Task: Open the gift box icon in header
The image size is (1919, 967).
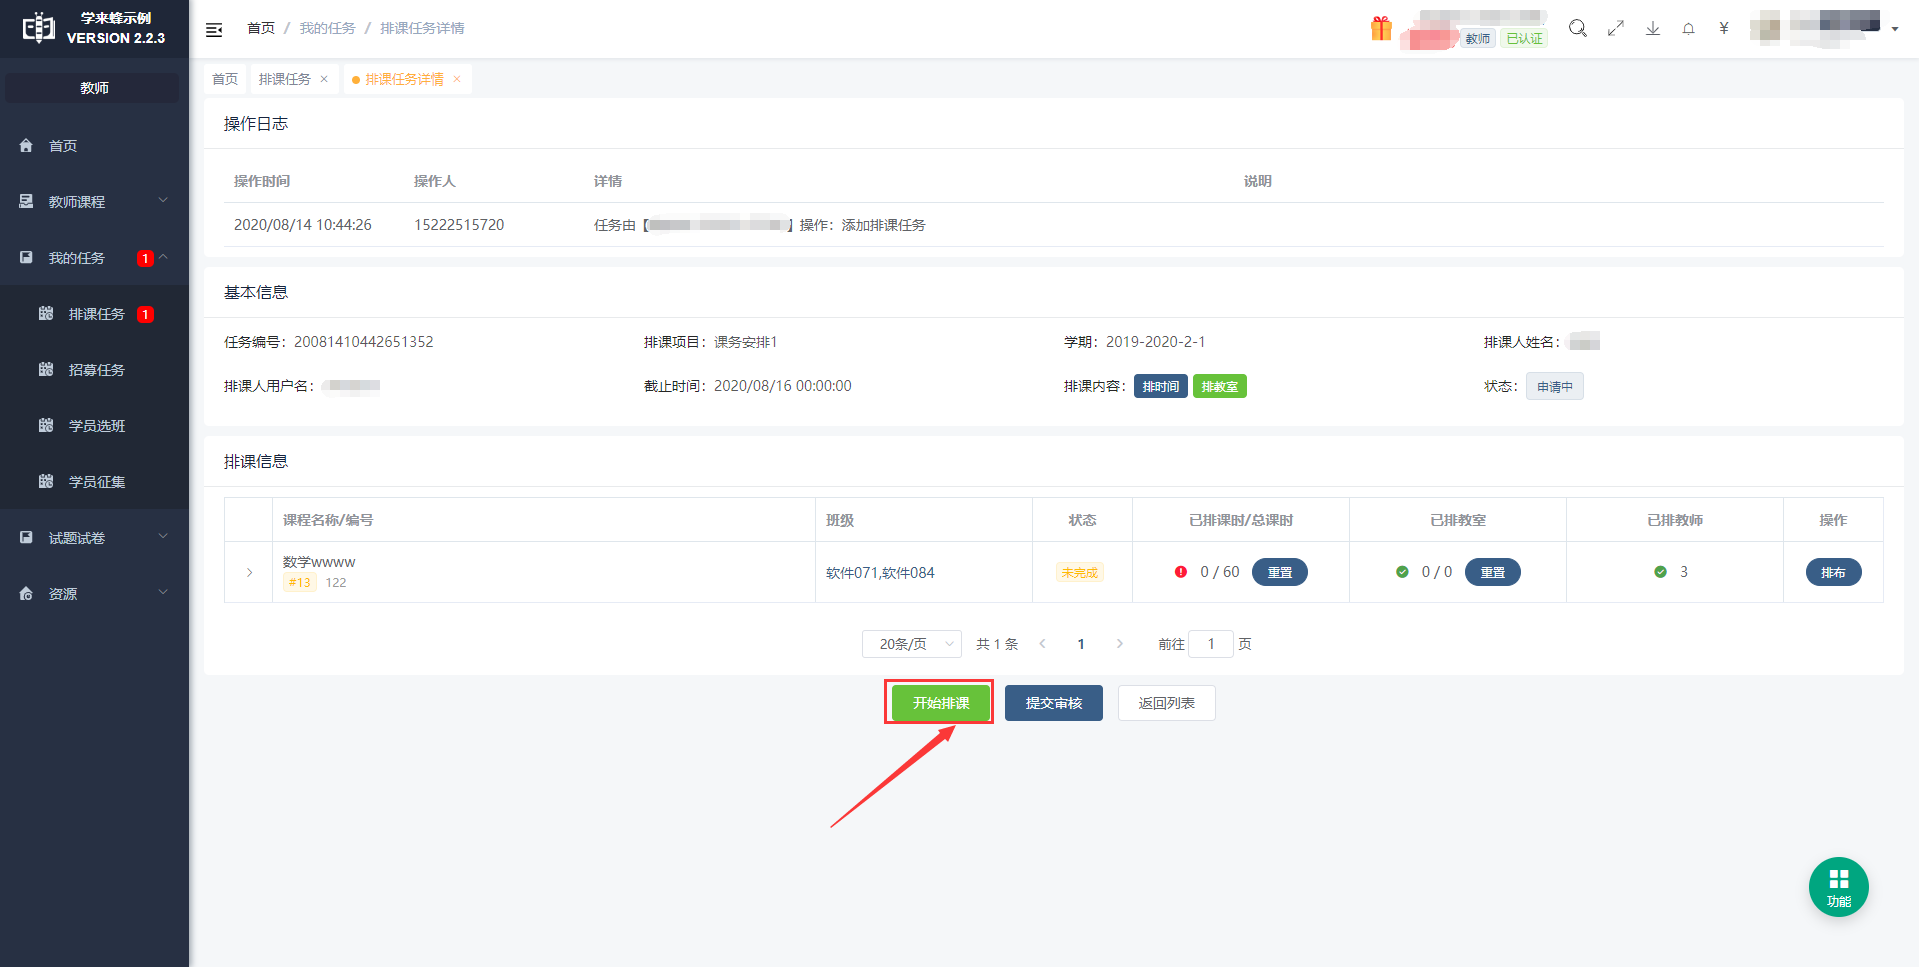Action: pyautogui.click(x=1381, y=29)
